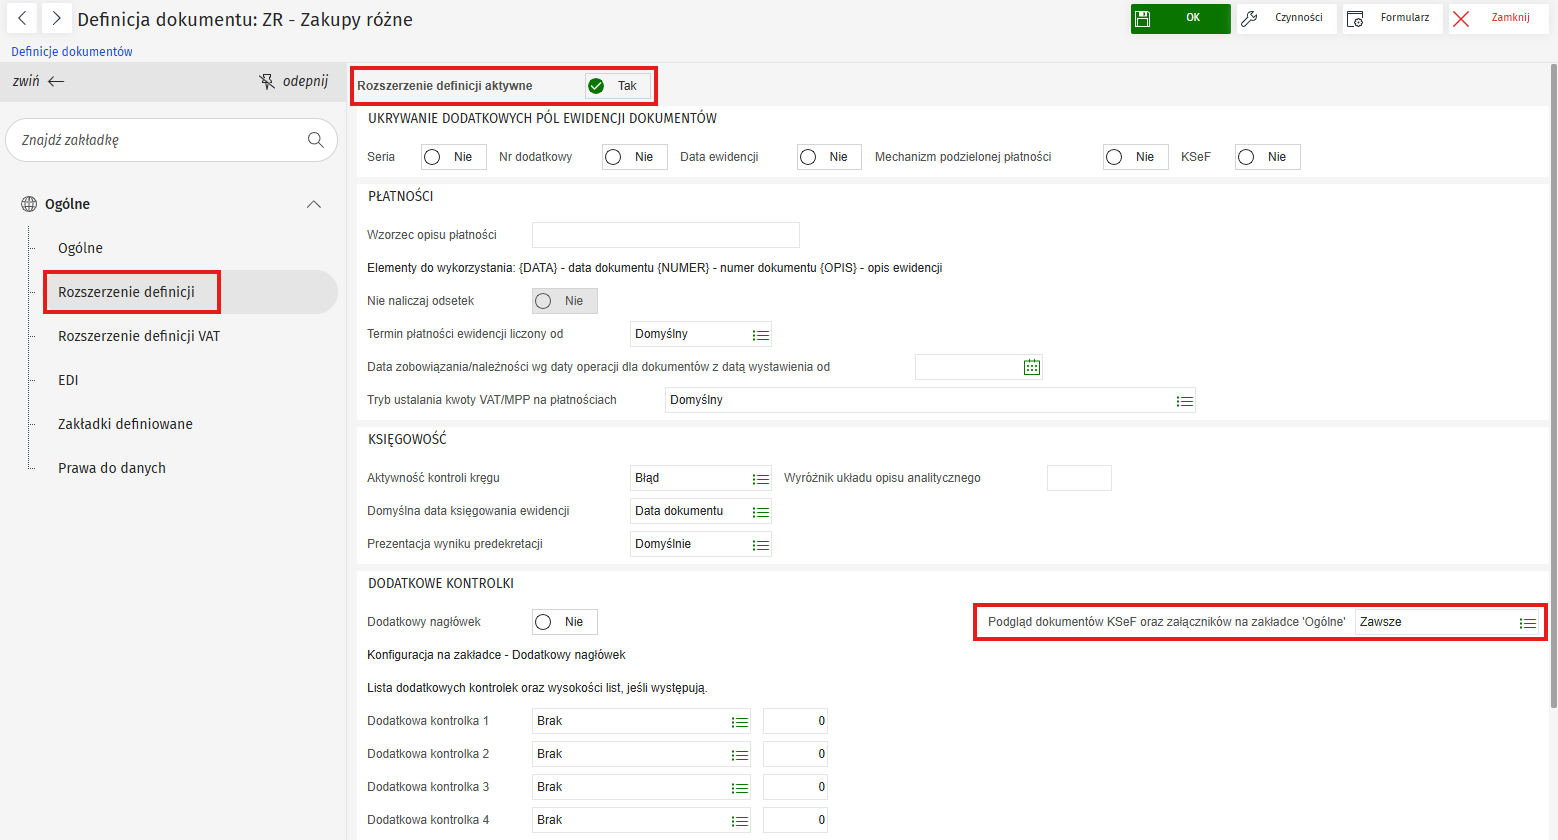The image size is (1558, 840).
Task: Open list icon for Dodatkowa kontrolka 1
Action: point(740,722)
